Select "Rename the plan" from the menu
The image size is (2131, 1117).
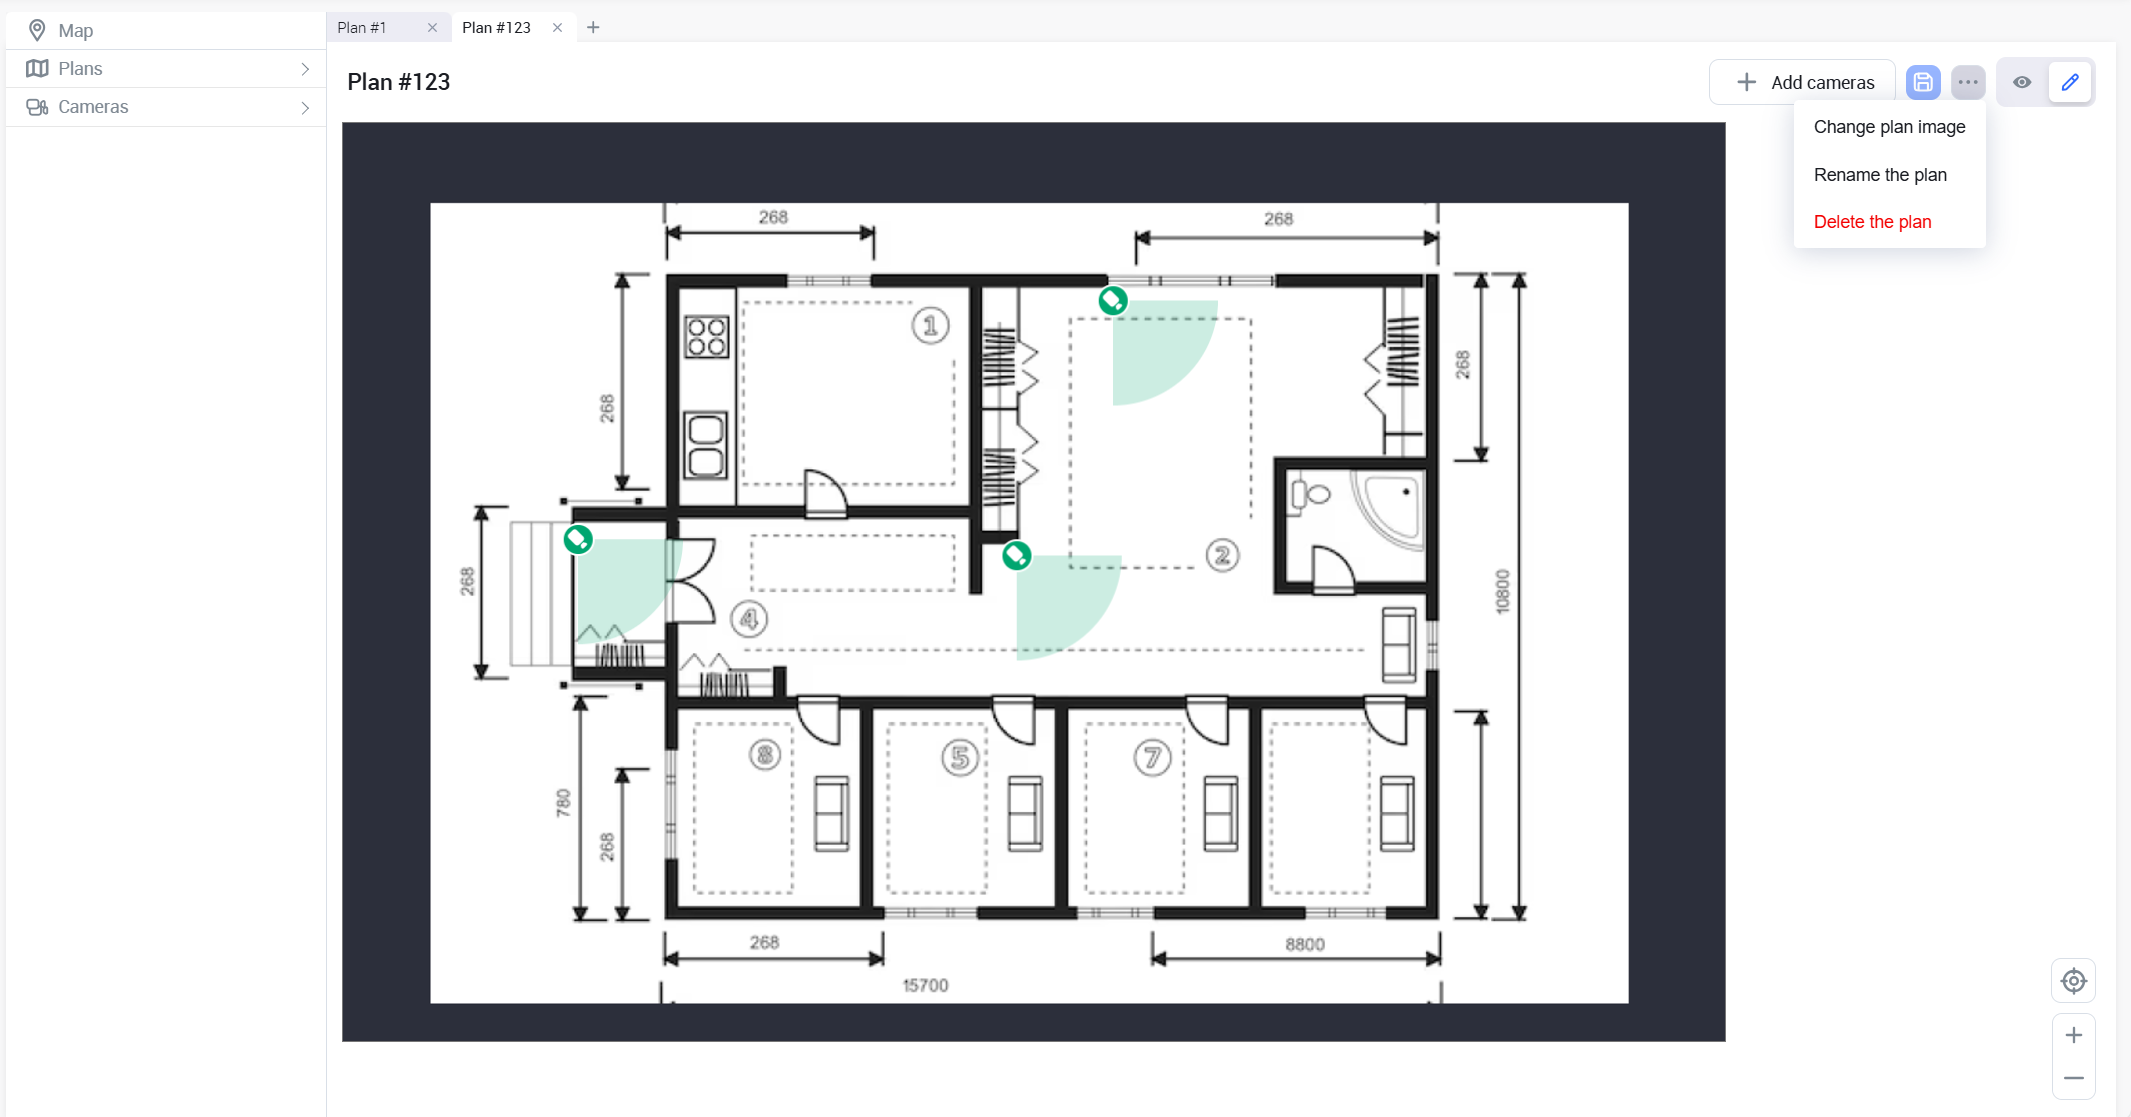pyautogui.click(x=1880, y=174)
